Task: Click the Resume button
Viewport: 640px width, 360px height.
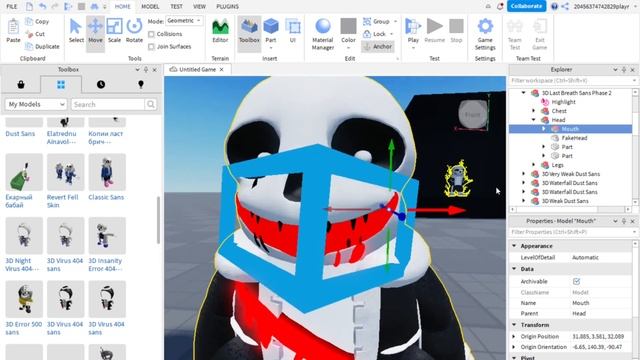Action: tap(434, 31)
